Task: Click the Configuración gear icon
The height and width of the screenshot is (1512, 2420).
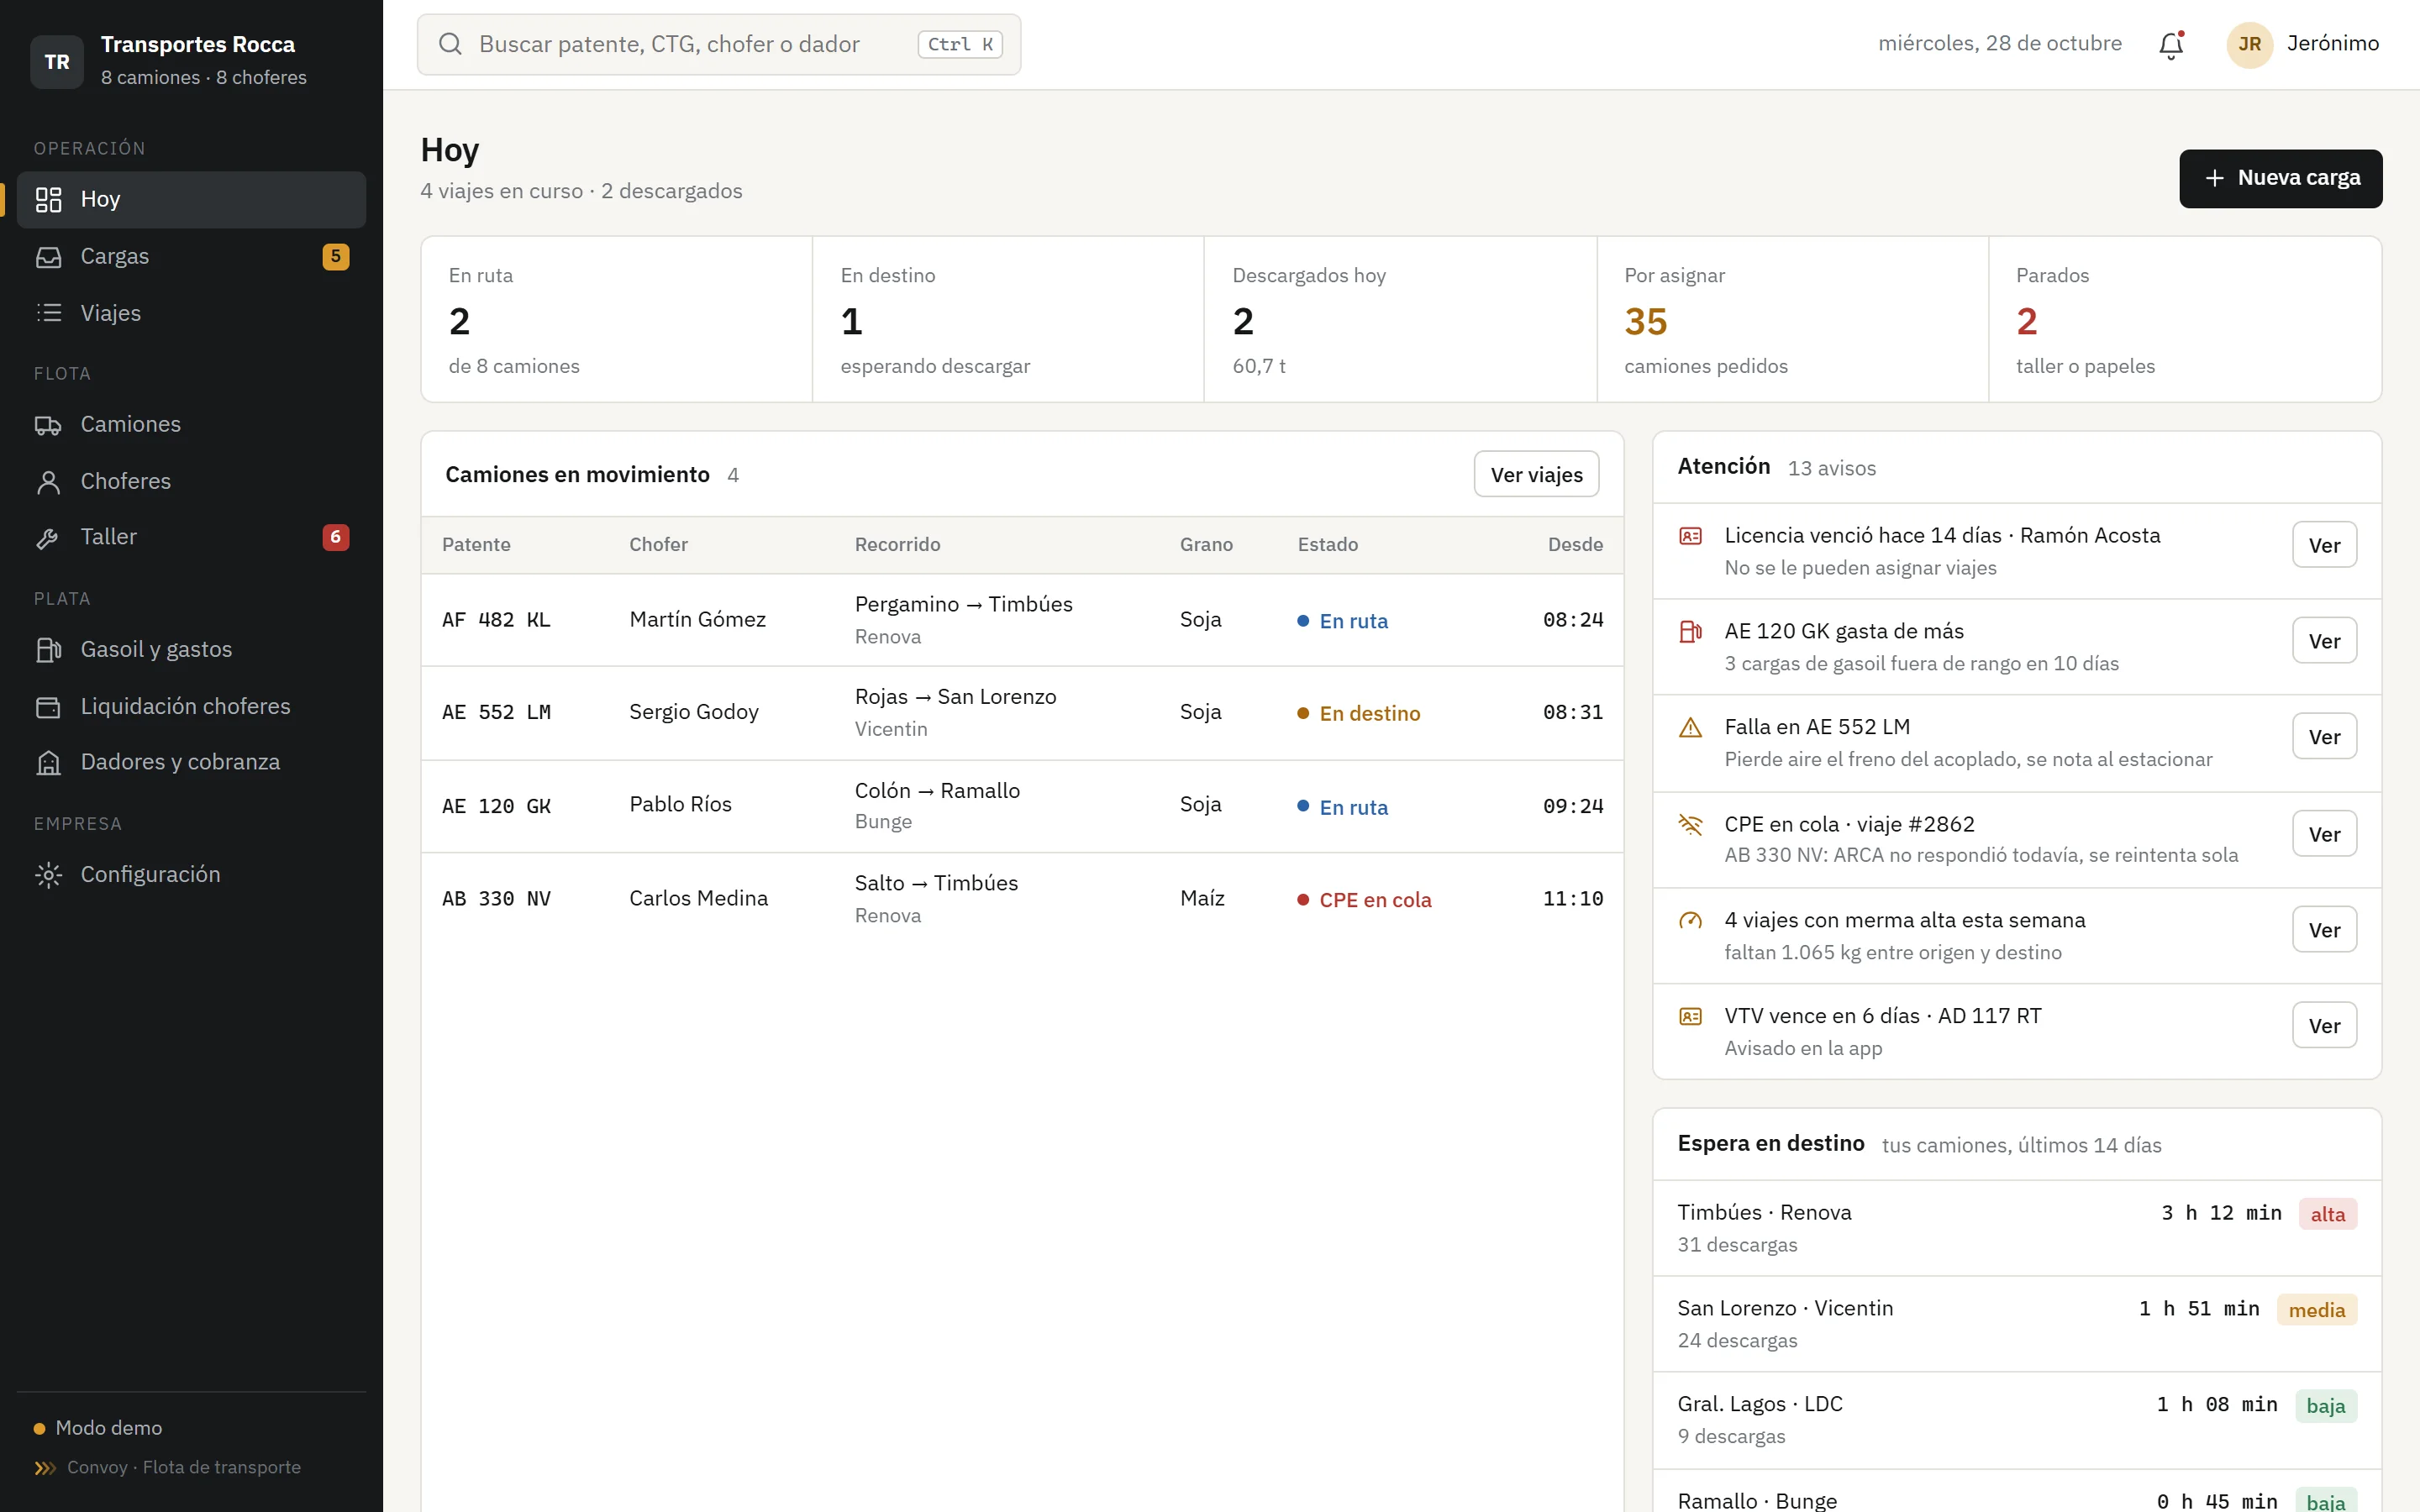Action: point(48,875)
